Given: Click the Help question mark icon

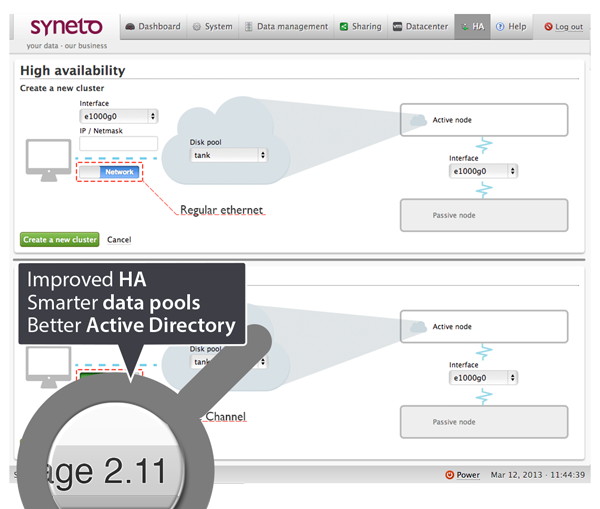Looking at the screenshot, I should (x=500, y=27).
